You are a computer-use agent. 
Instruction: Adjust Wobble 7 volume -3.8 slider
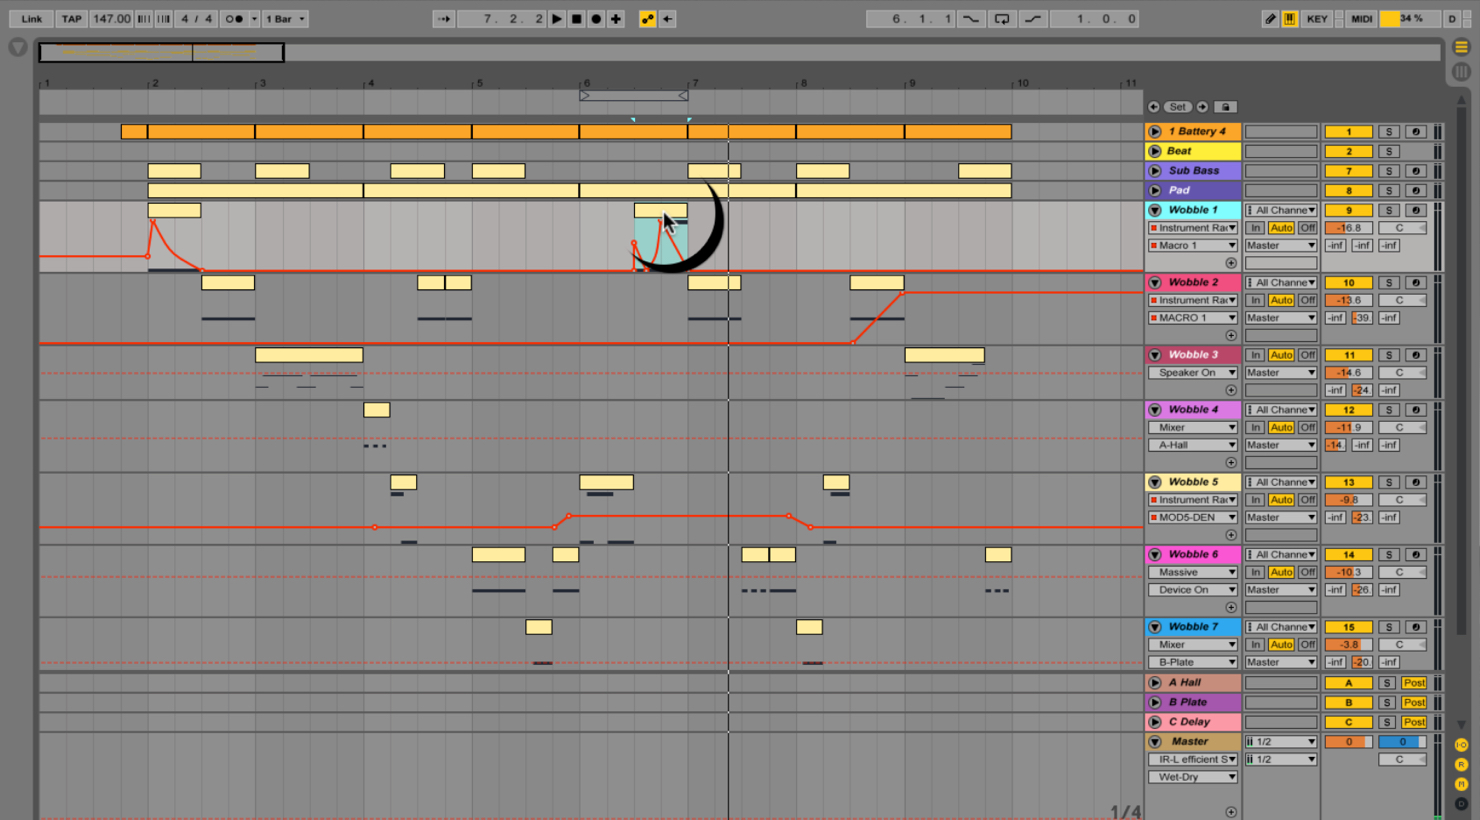click(1348, 645)
